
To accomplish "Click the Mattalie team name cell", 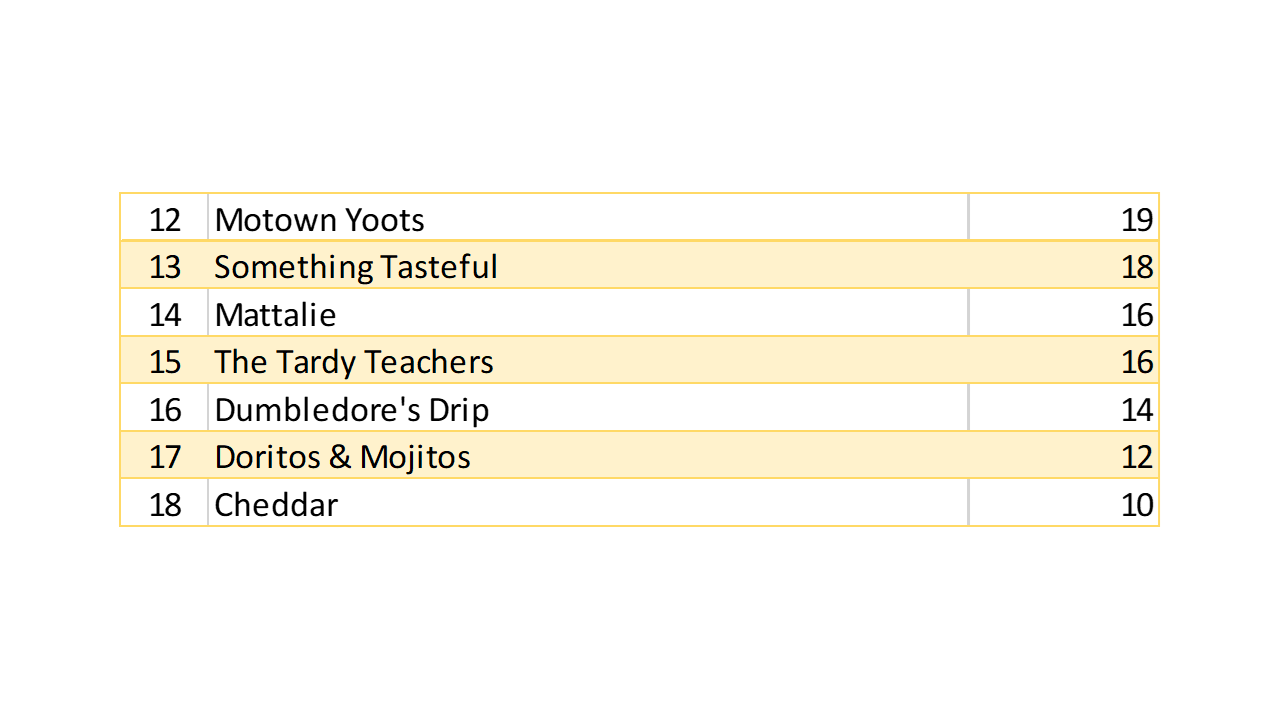I will coord(276,315).
